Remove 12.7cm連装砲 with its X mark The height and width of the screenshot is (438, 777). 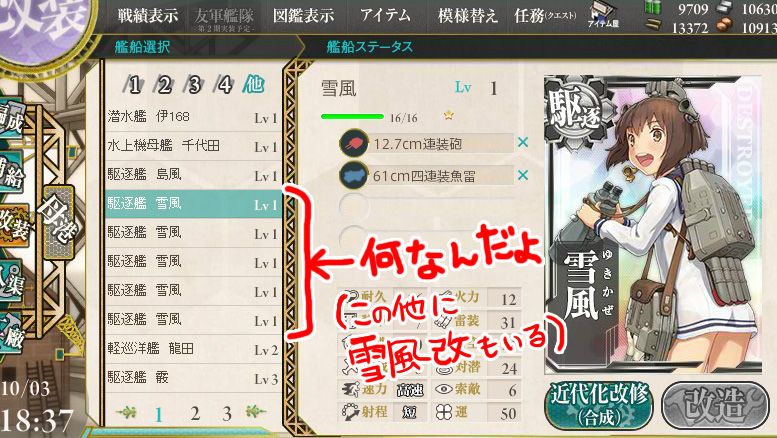(x=522, y=143)
